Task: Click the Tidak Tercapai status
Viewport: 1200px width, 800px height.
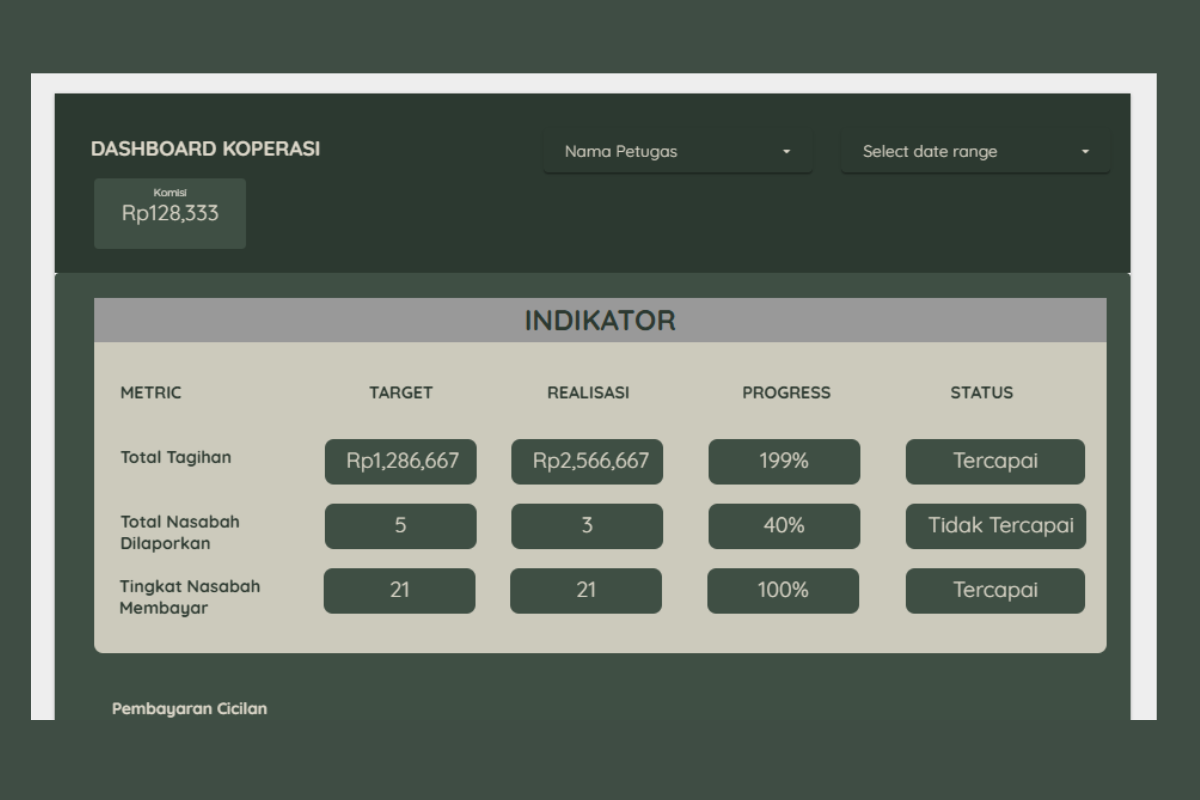Action: (996, 526)
